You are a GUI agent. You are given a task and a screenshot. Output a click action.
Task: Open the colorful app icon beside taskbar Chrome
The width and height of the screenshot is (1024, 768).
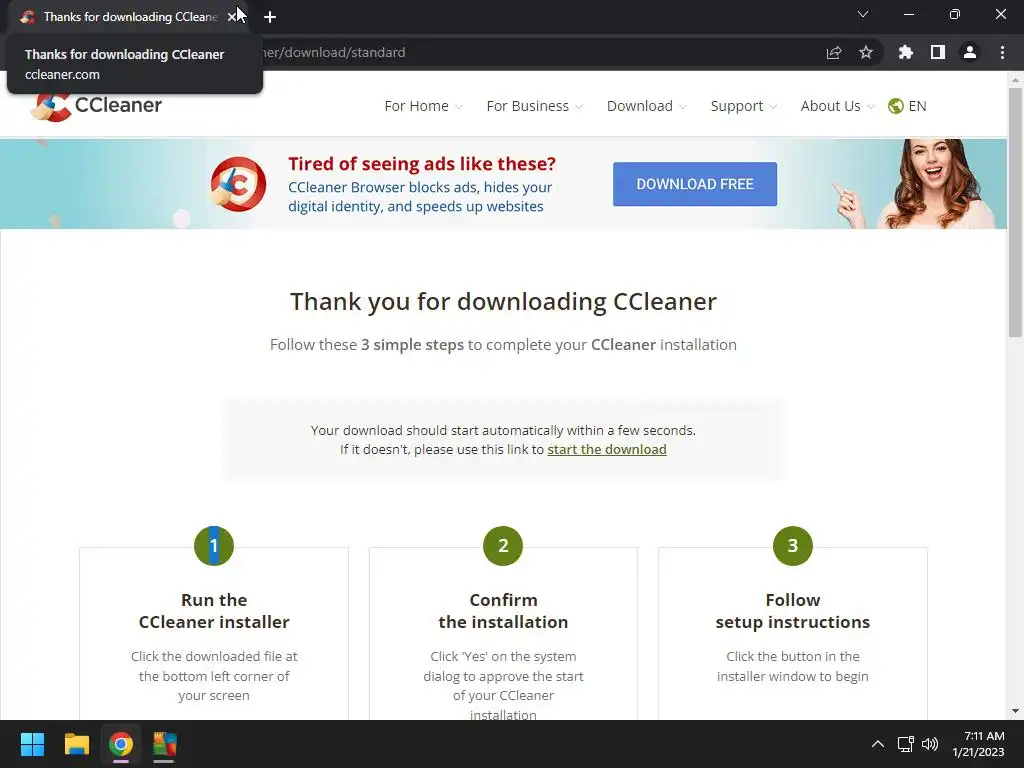click(165, 744)
